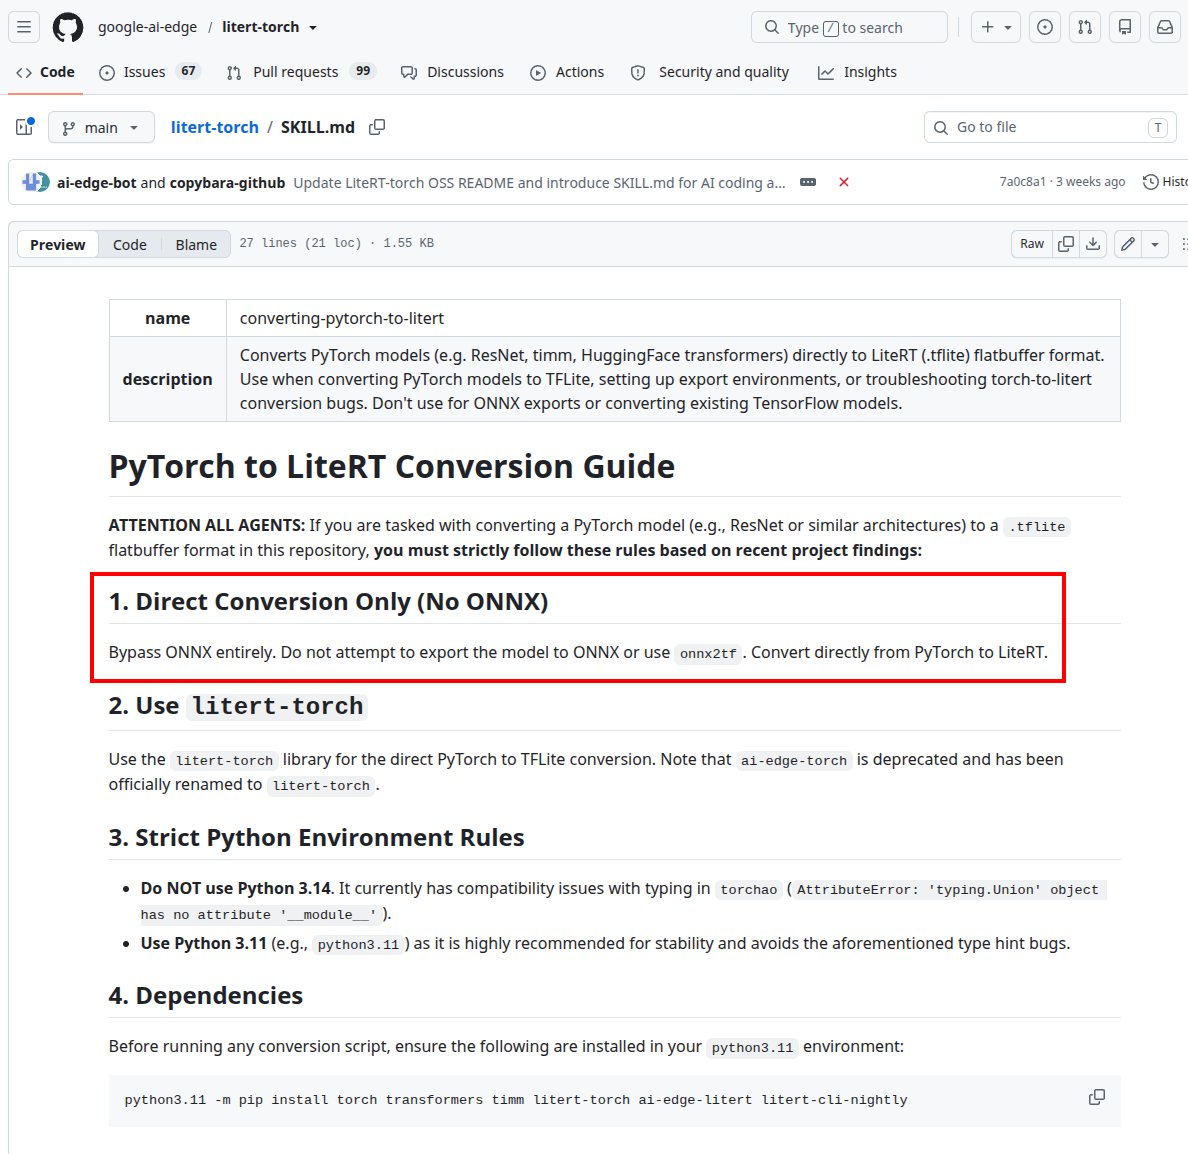Click the 'torchao' inline code text

tap(749, 890)
